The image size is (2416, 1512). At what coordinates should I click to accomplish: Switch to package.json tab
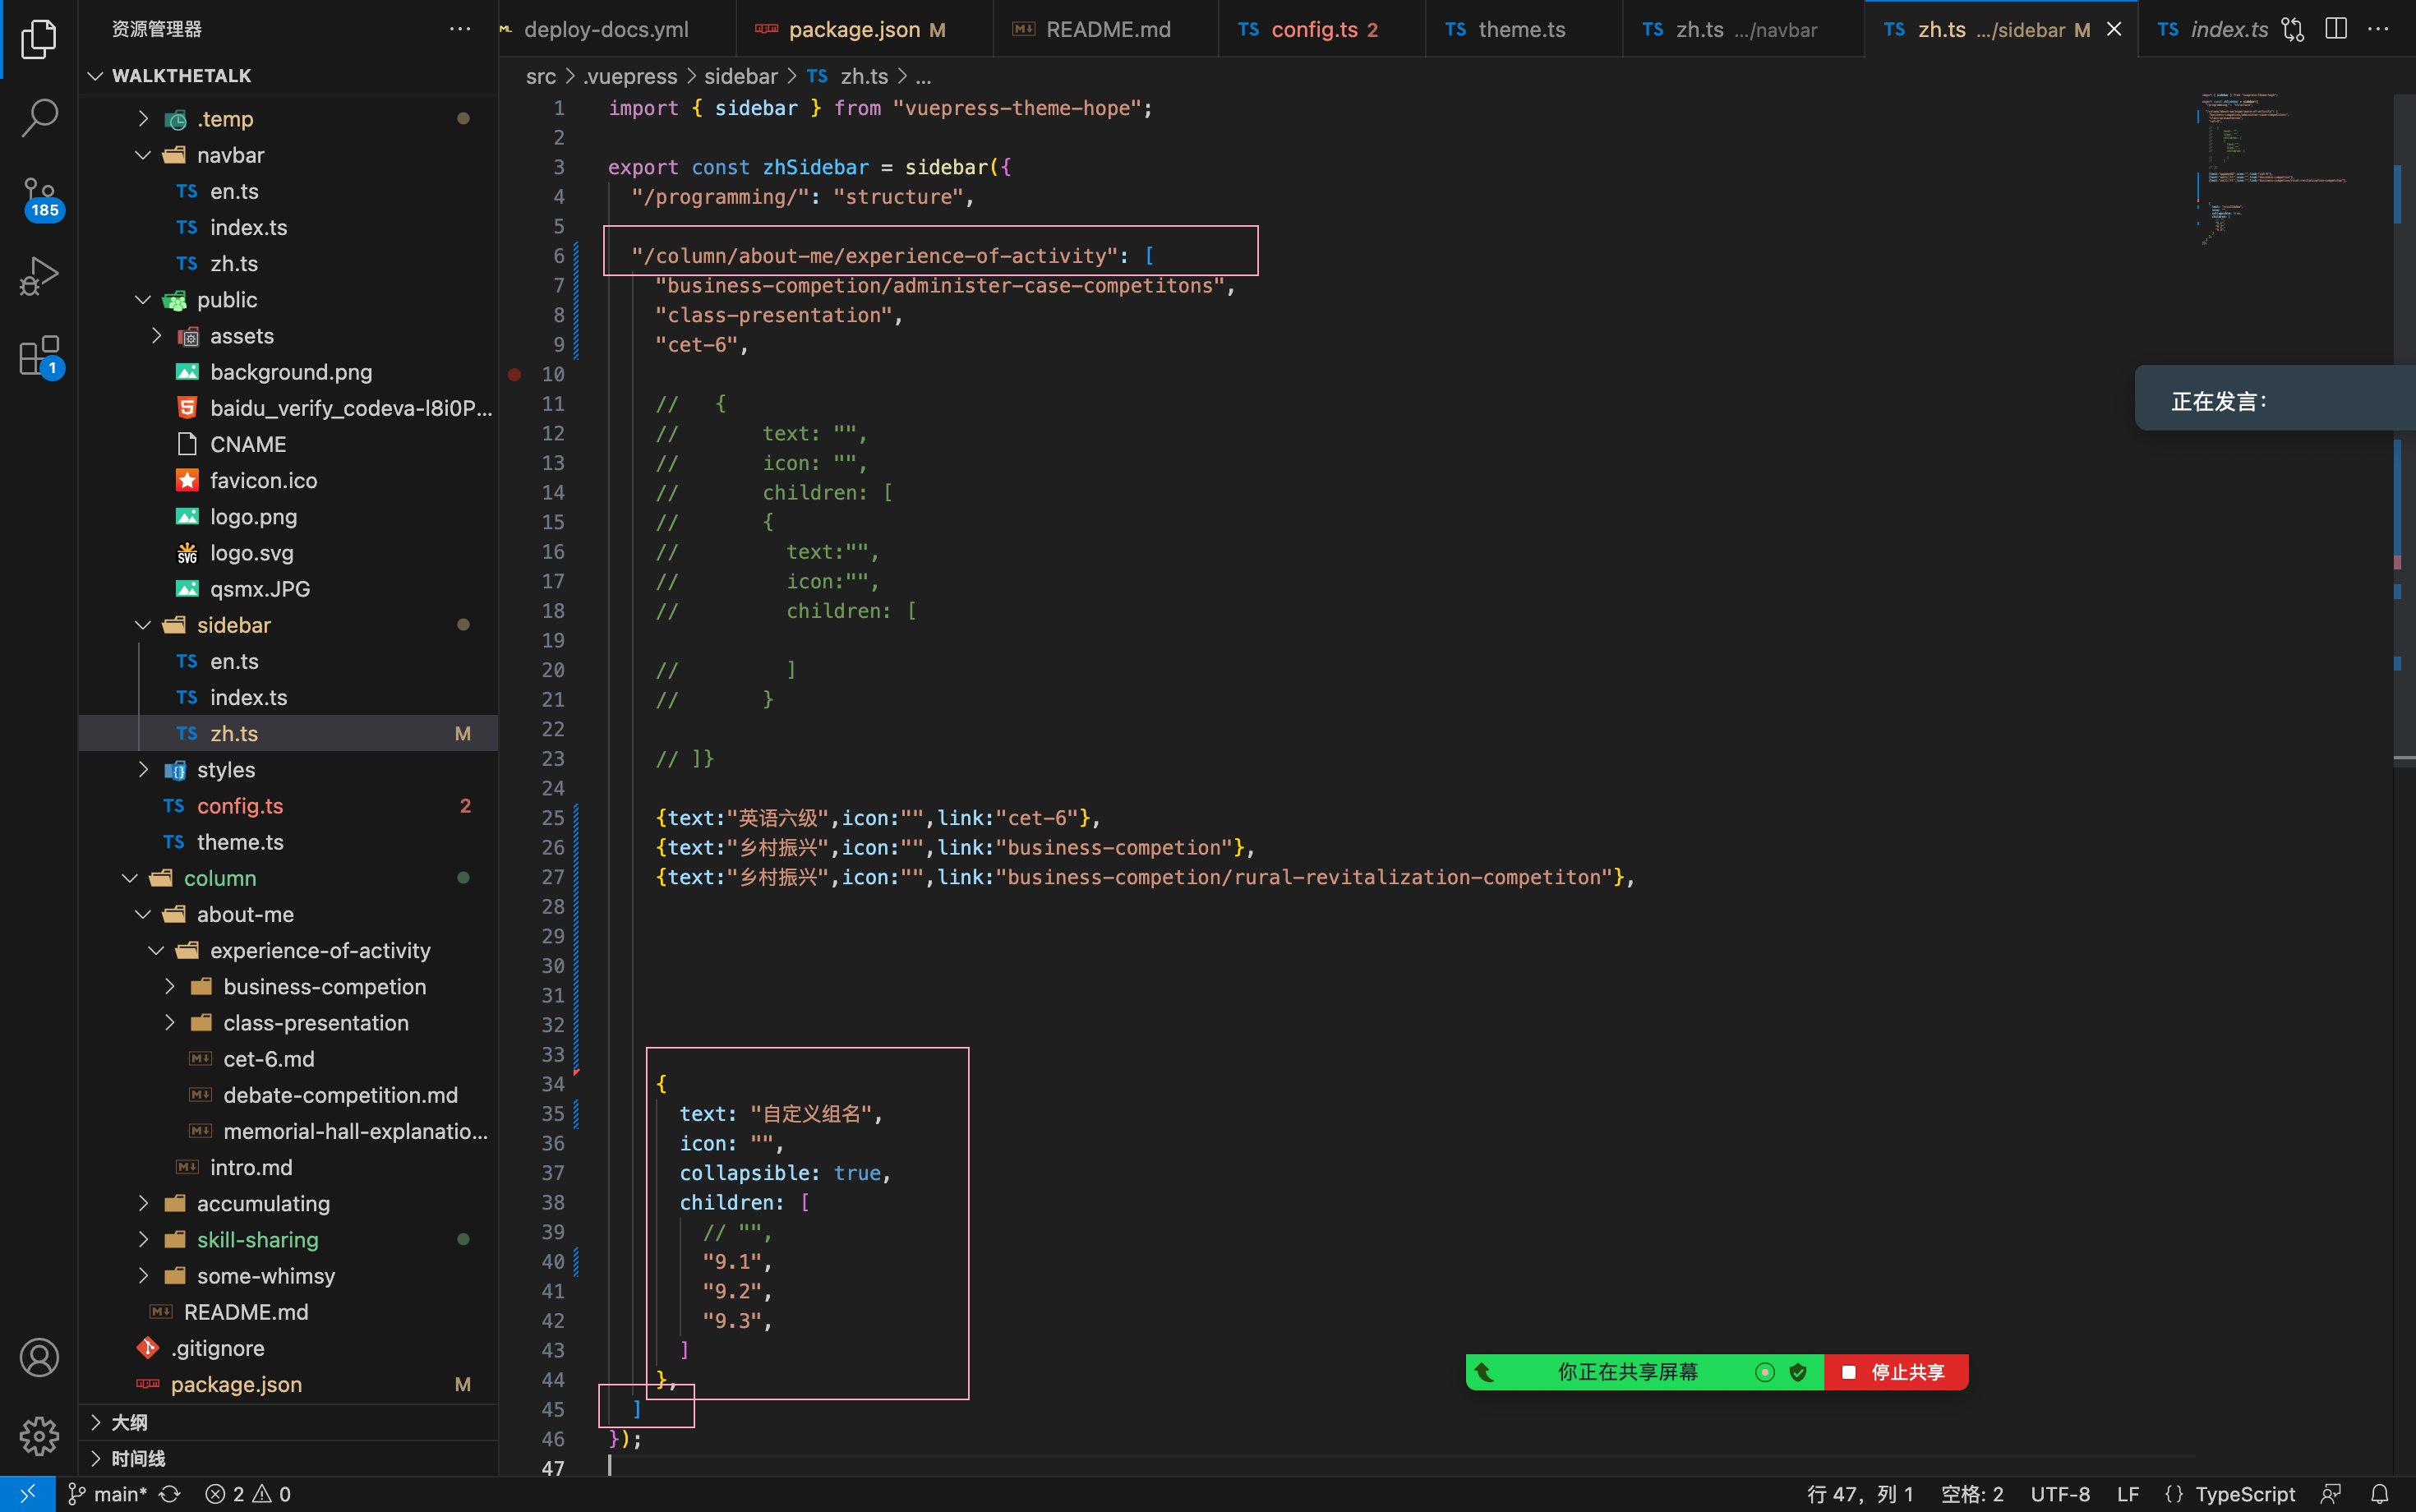(865, 29)
